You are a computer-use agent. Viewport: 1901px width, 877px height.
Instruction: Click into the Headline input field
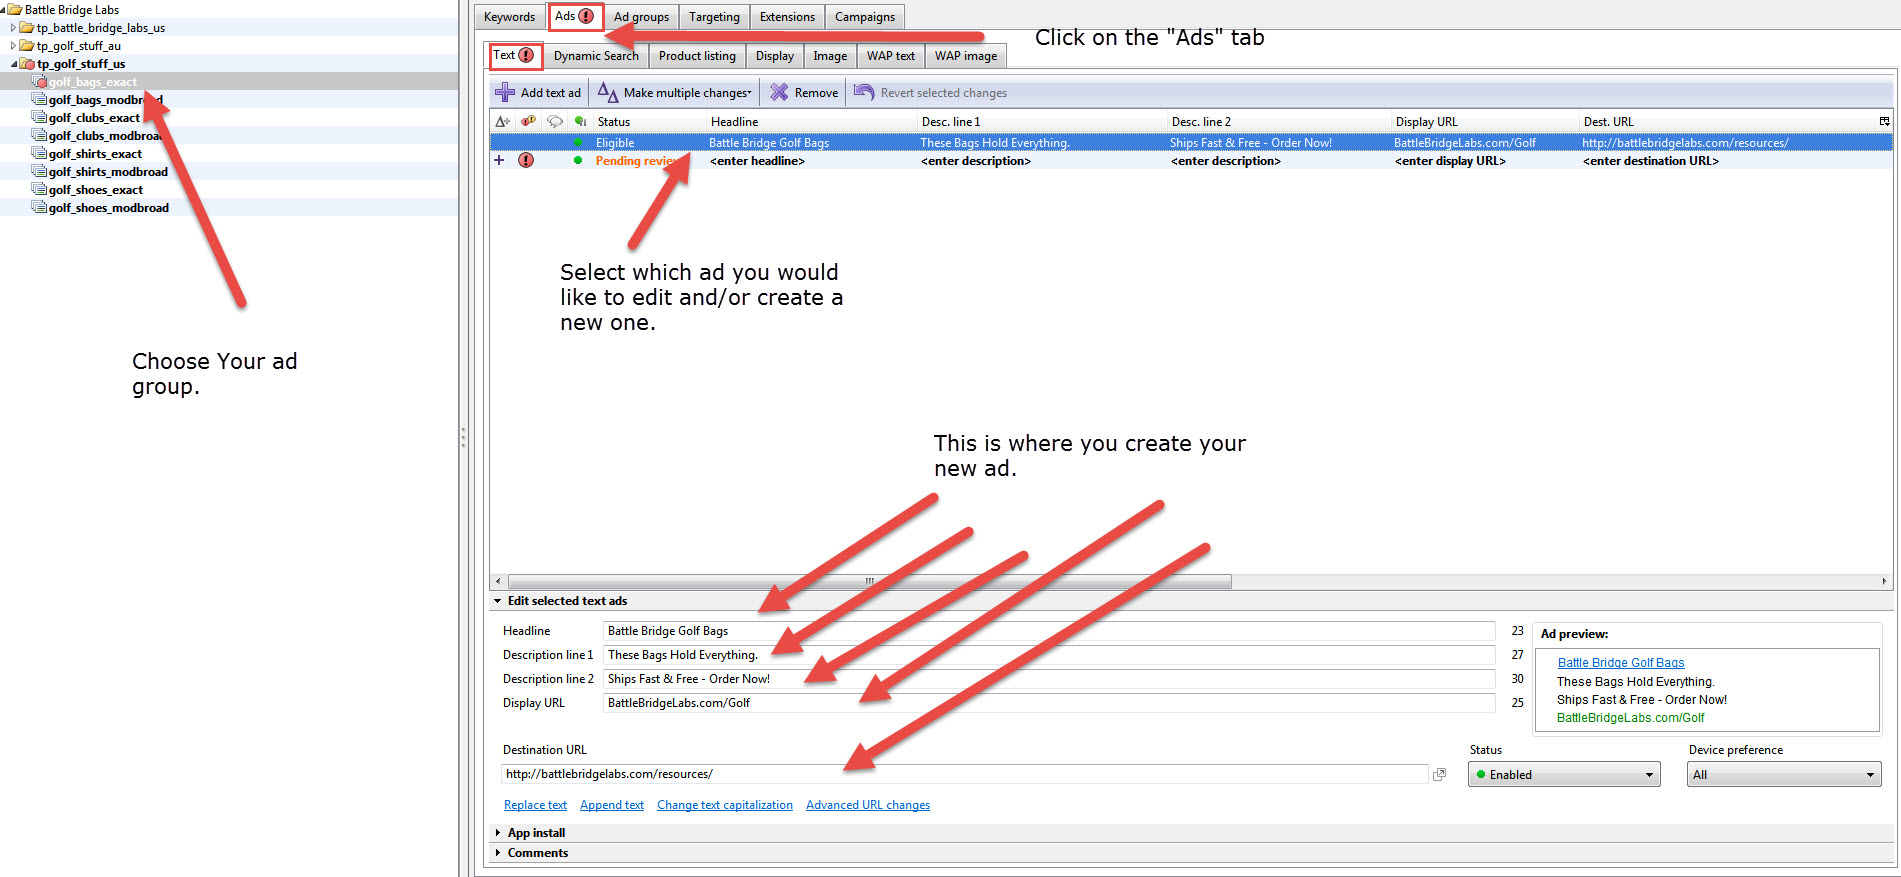pyautogui.click(x=1048, y=631)
